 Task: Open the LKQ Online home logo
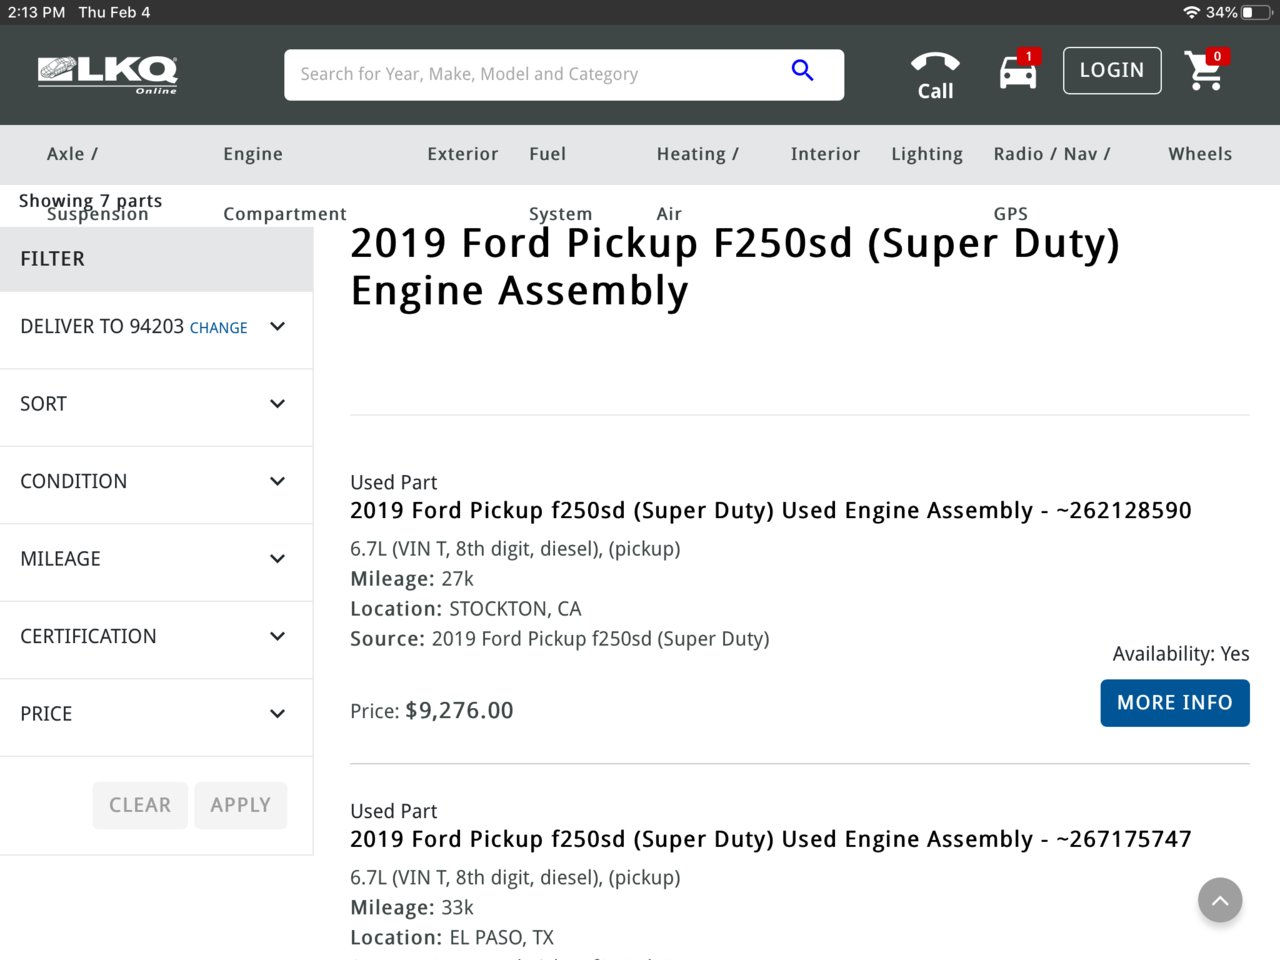tap(107, 75)
